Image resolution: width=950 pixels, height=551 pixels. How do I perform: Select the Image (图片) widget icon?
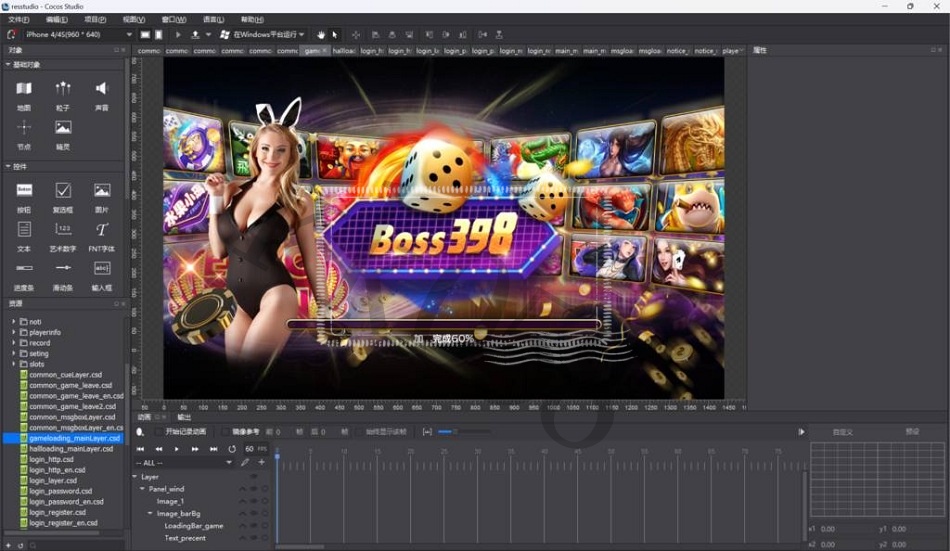click(102, 190)
